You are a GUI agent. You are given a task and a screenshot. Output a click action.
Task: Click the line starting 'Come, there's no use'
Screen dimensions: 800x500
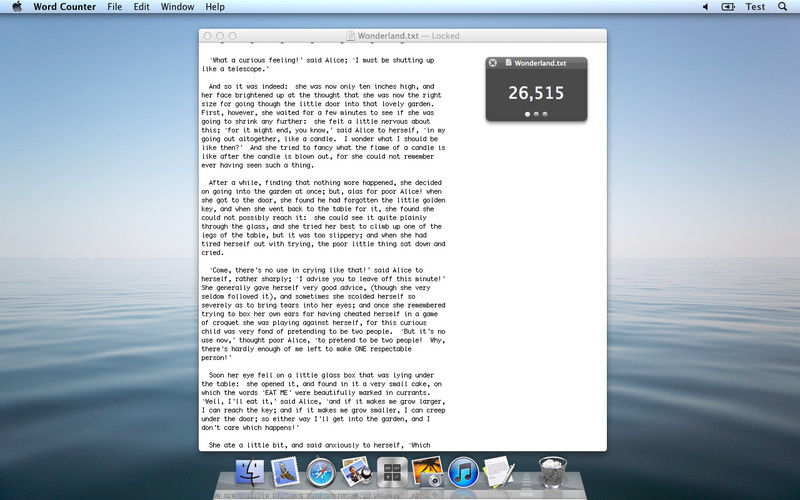click(x=316, y=270)
